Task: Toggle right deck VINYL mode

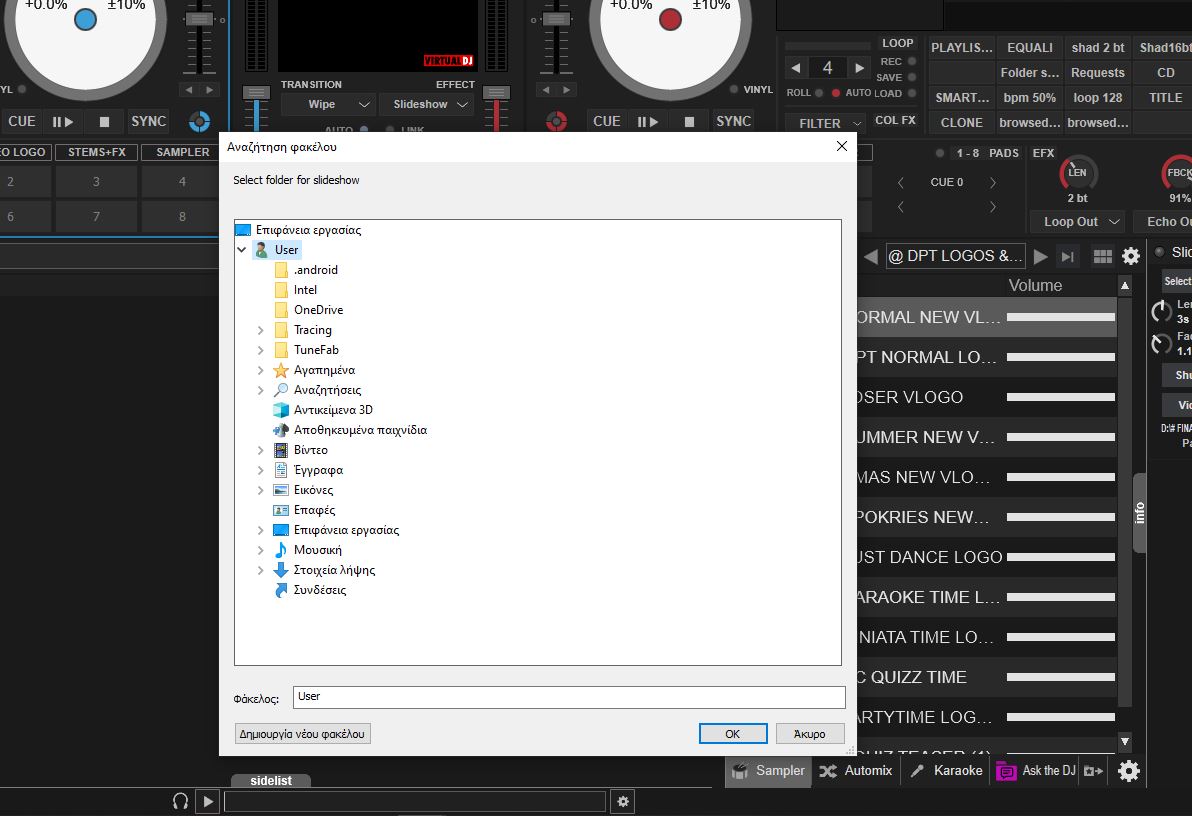Action: click(x=751, y=89)
